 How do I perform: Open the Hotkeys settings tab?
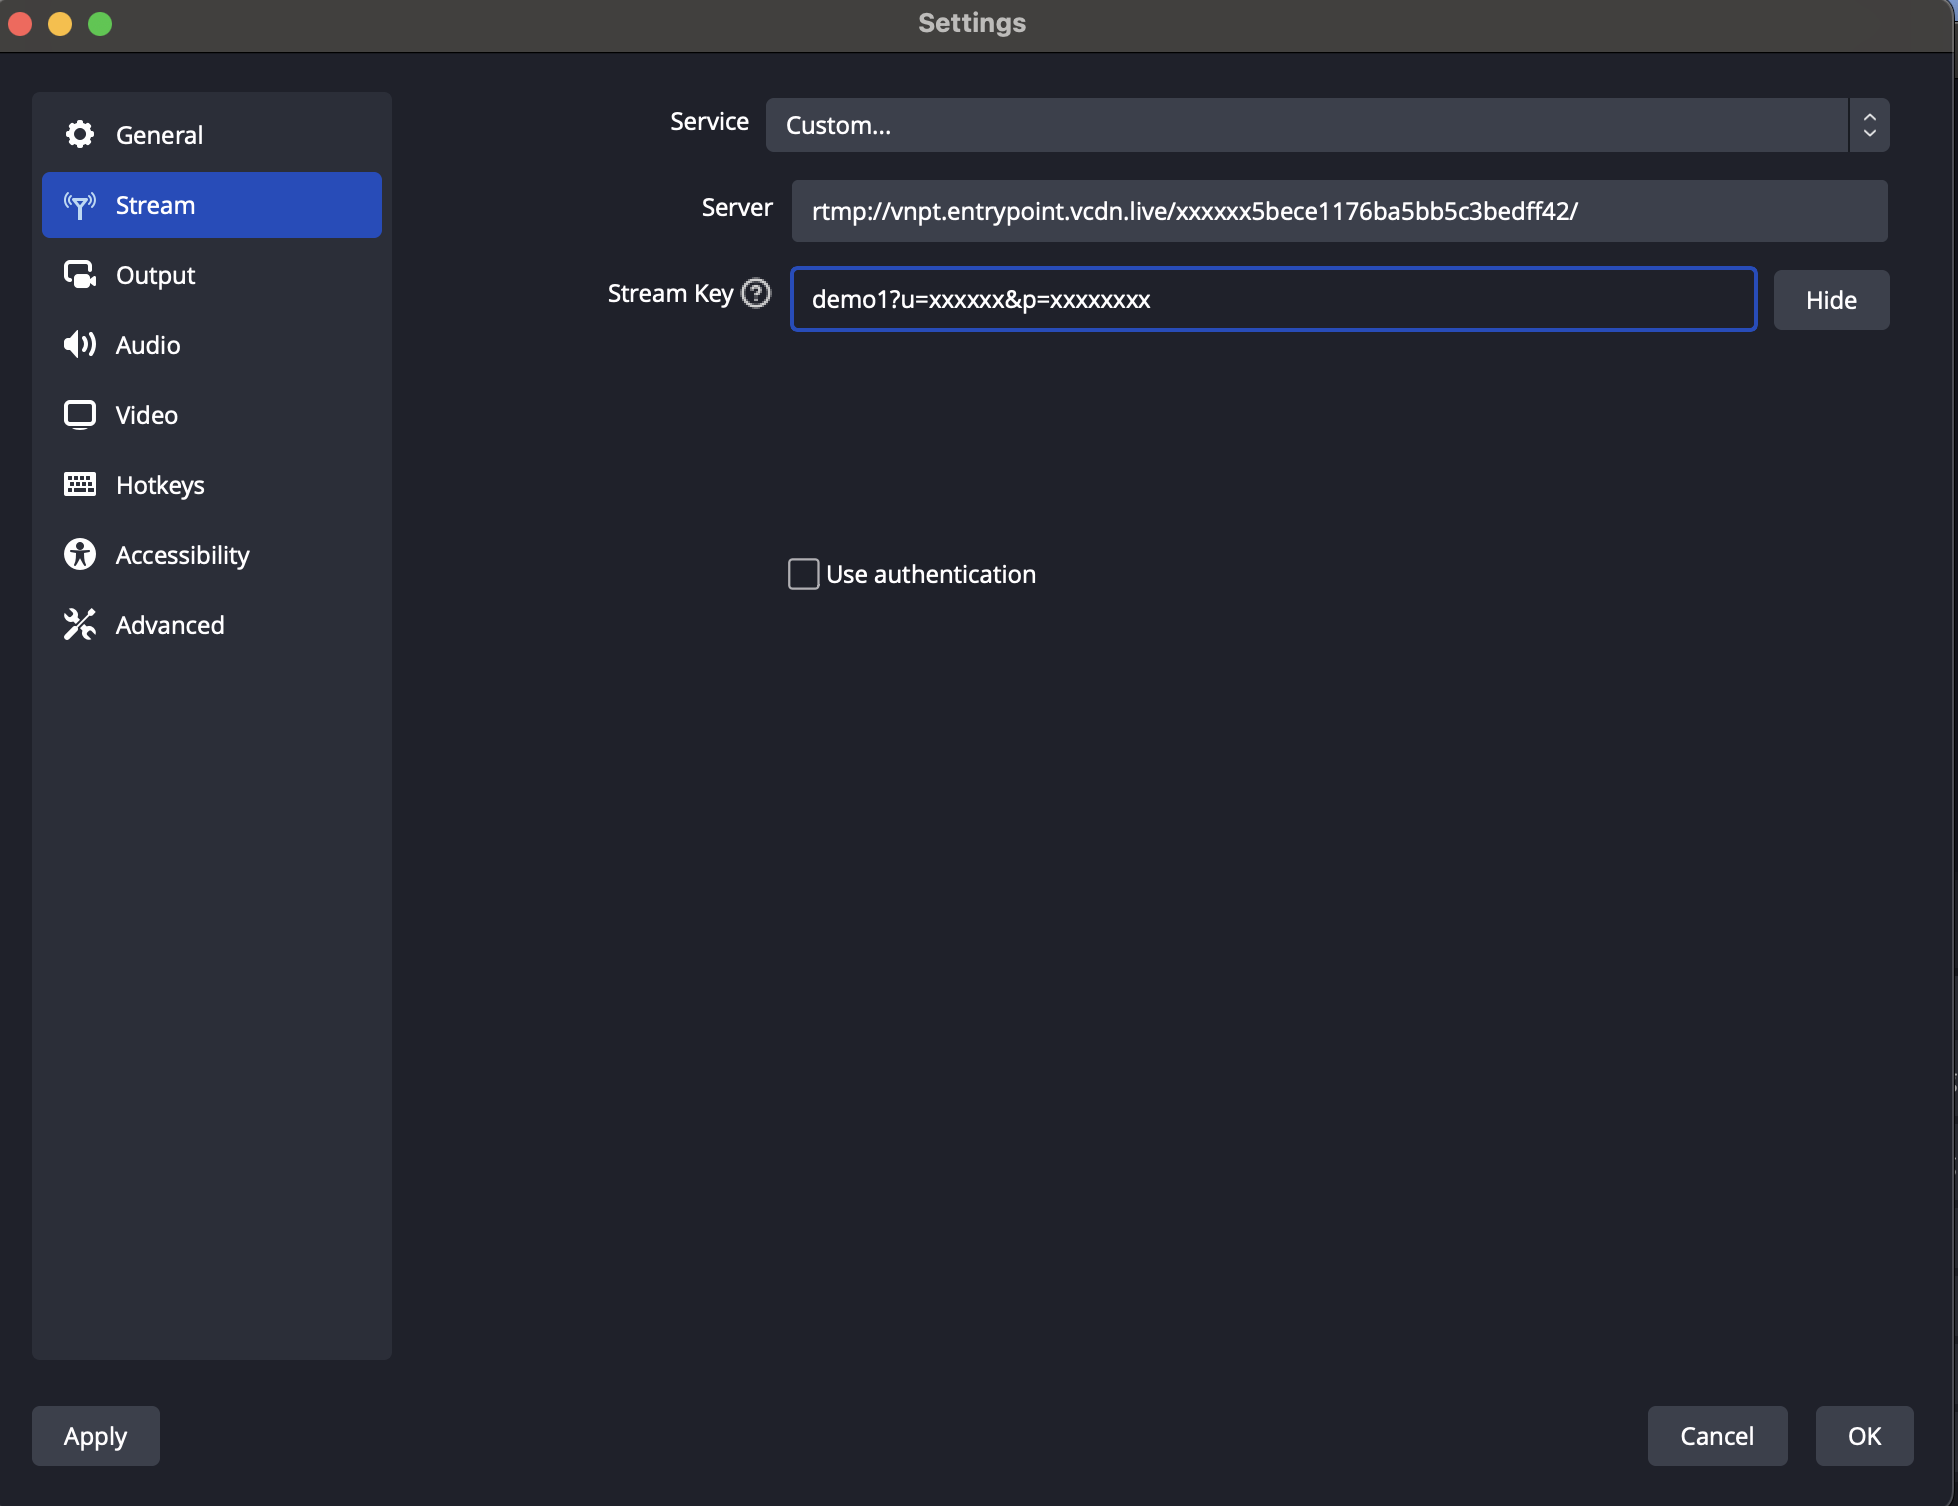click(160, 485)
